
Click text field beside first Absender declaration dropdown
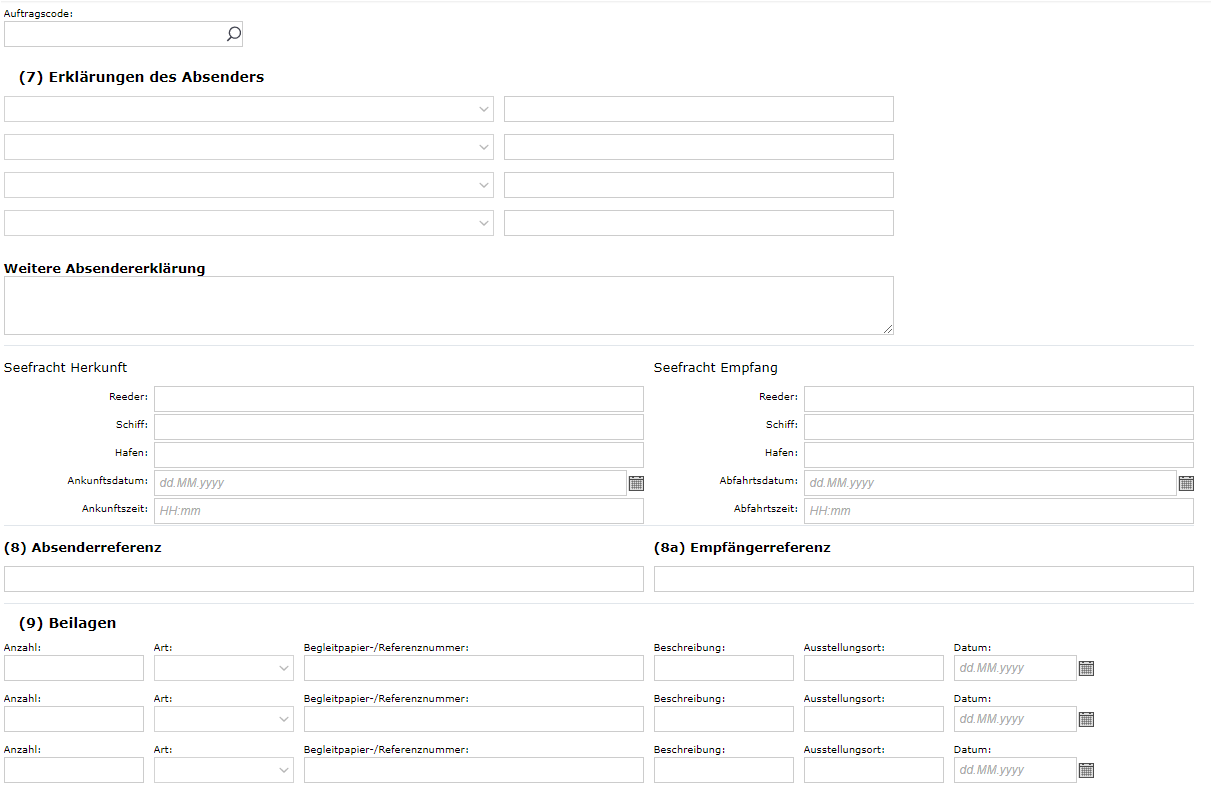coord(699,109)
